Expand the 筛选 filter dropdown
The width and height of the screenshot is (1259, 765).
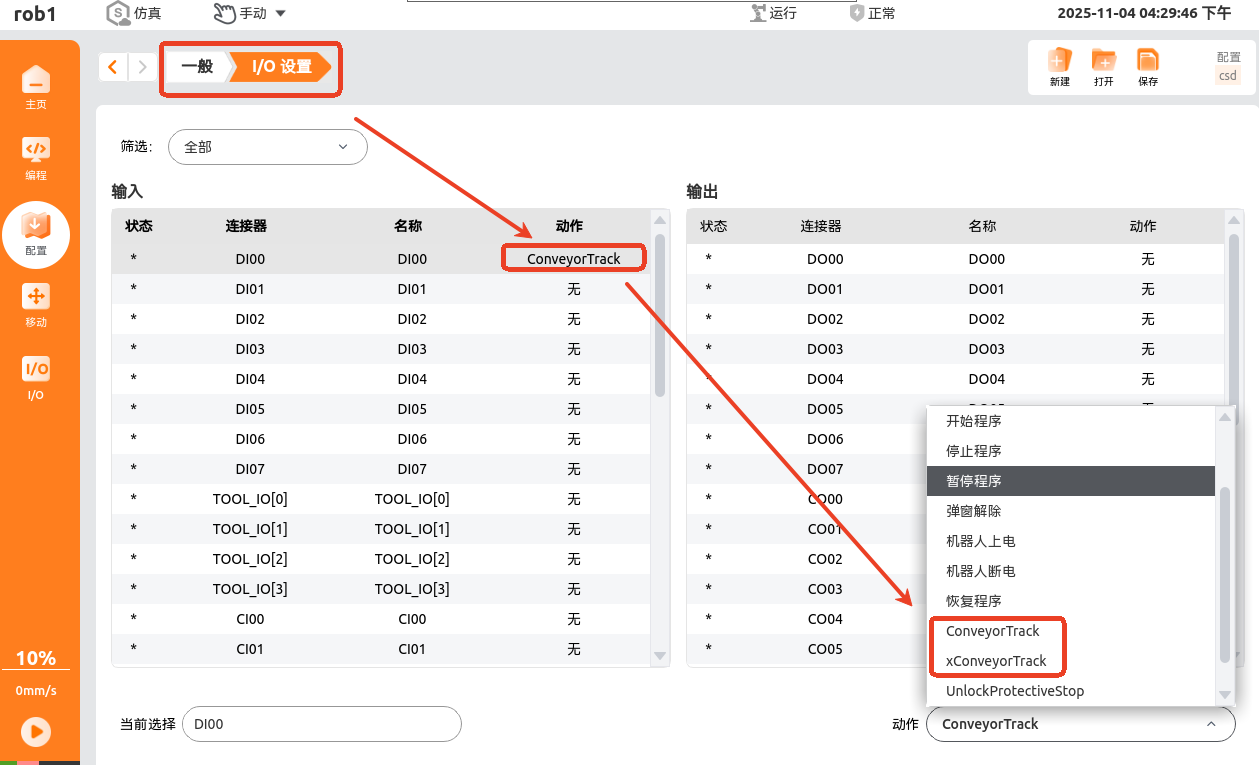coord(267,147)
